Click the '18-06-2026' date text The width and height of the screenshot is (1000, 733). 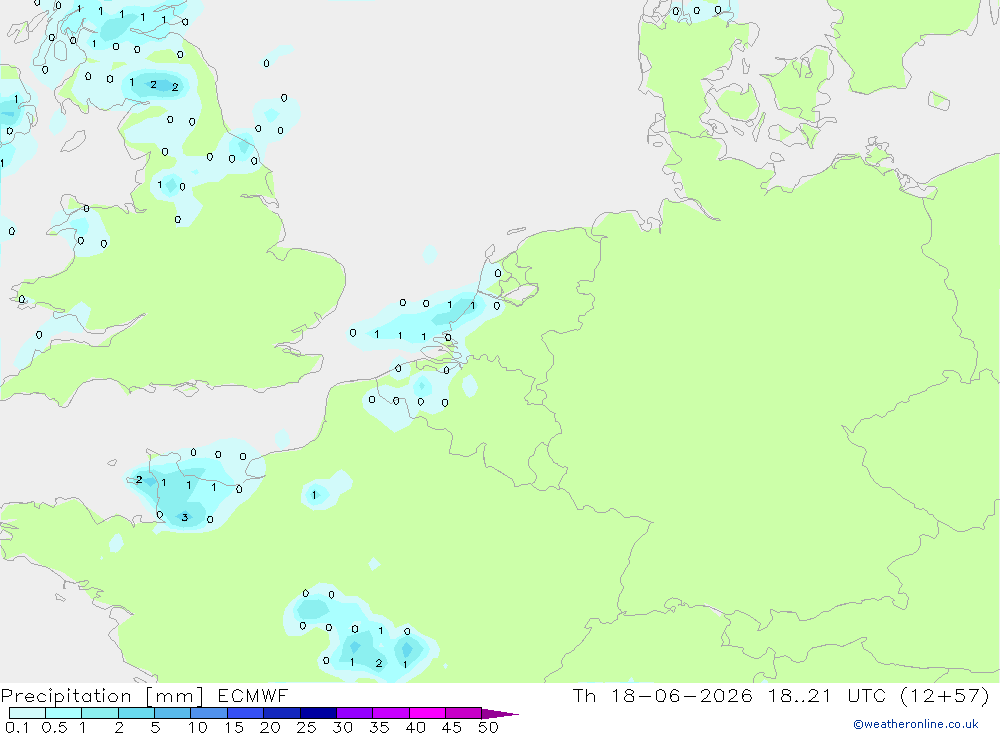(682, 695)
